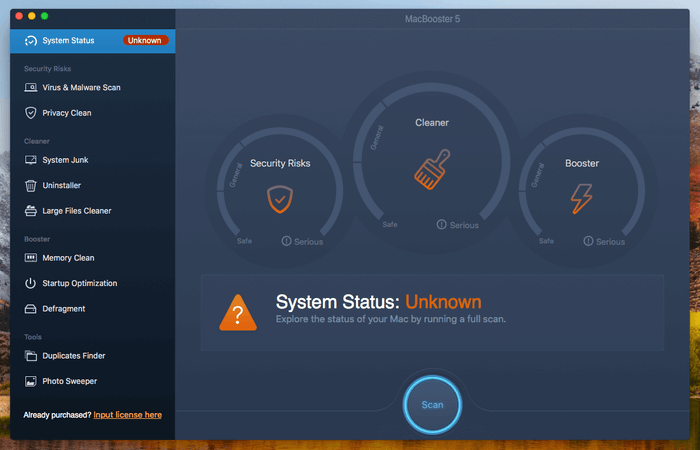Click the Security Risks section header in sidebar
700x450 pixels.
pos(47,69)
